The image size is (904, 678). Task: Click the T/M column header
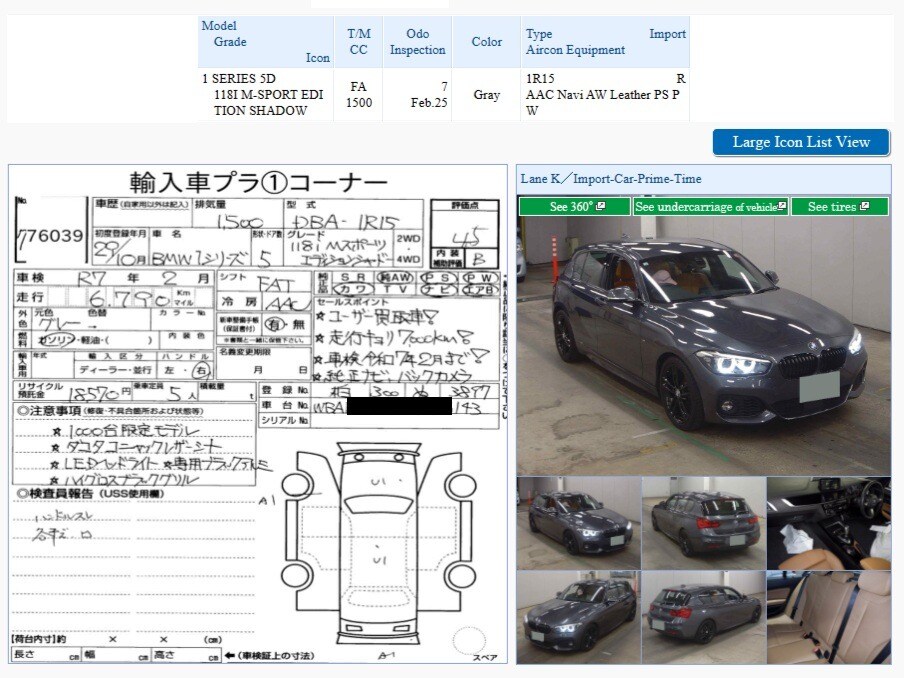358,34
